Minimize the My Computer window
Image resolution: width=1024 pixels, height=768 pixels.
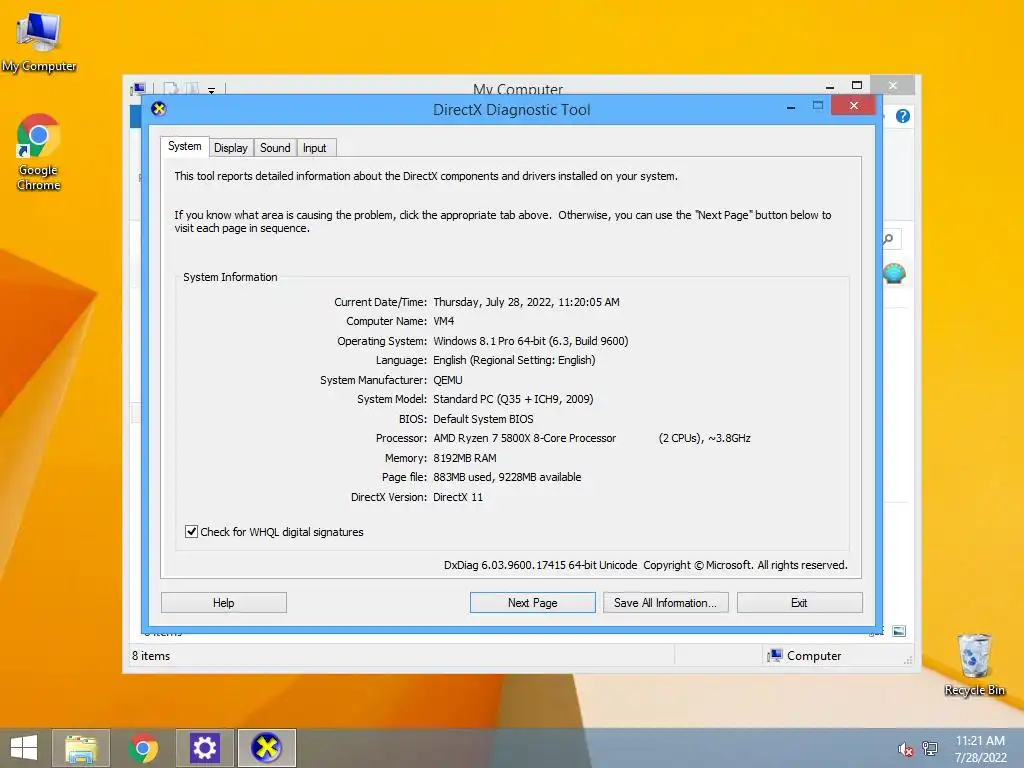tap(830, 86)
